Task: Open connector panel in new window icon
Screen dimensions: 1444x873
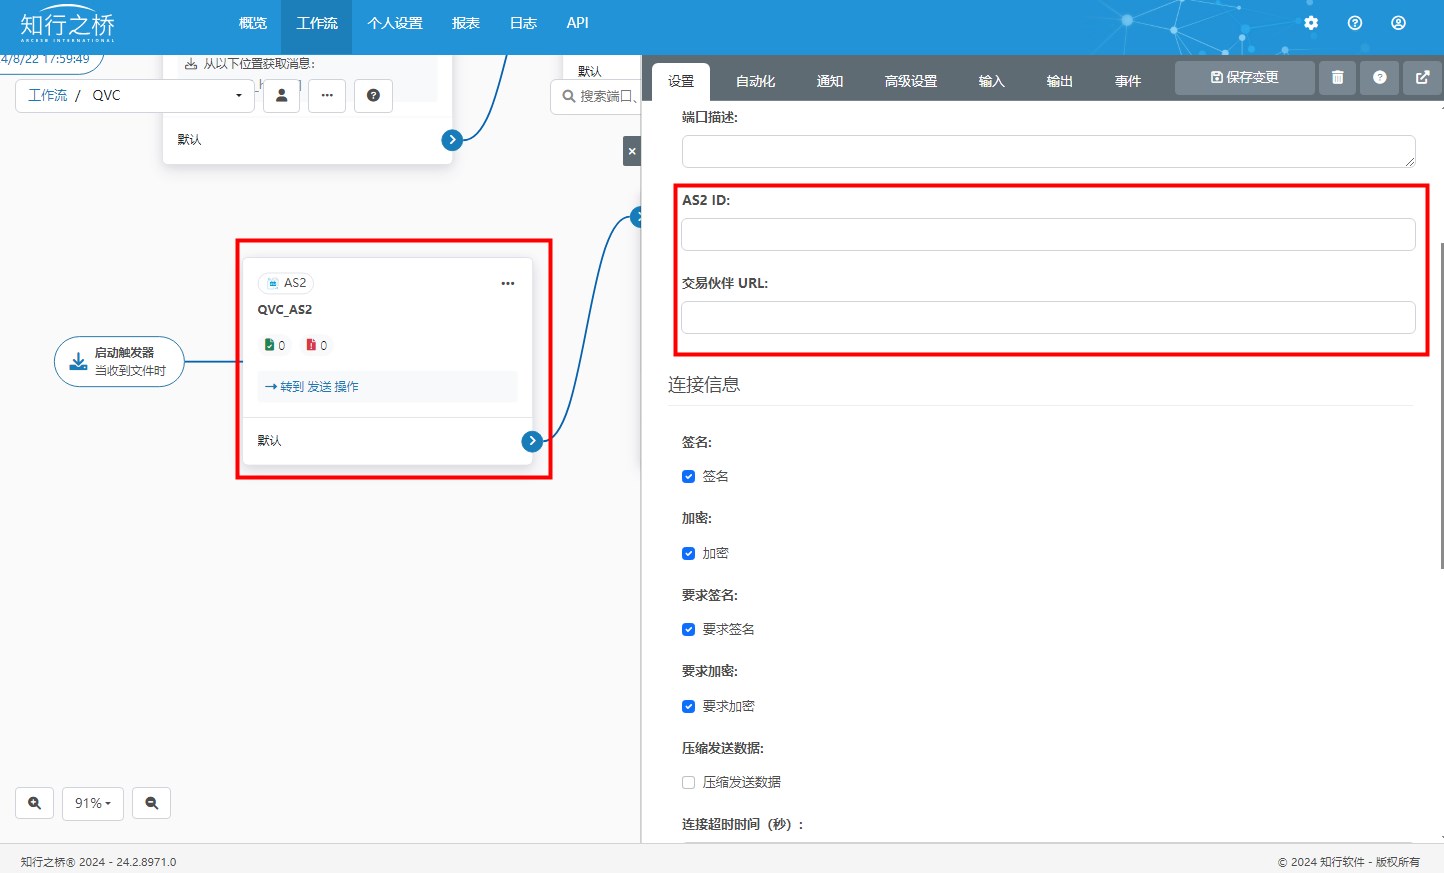Action: pos(1422,78)
